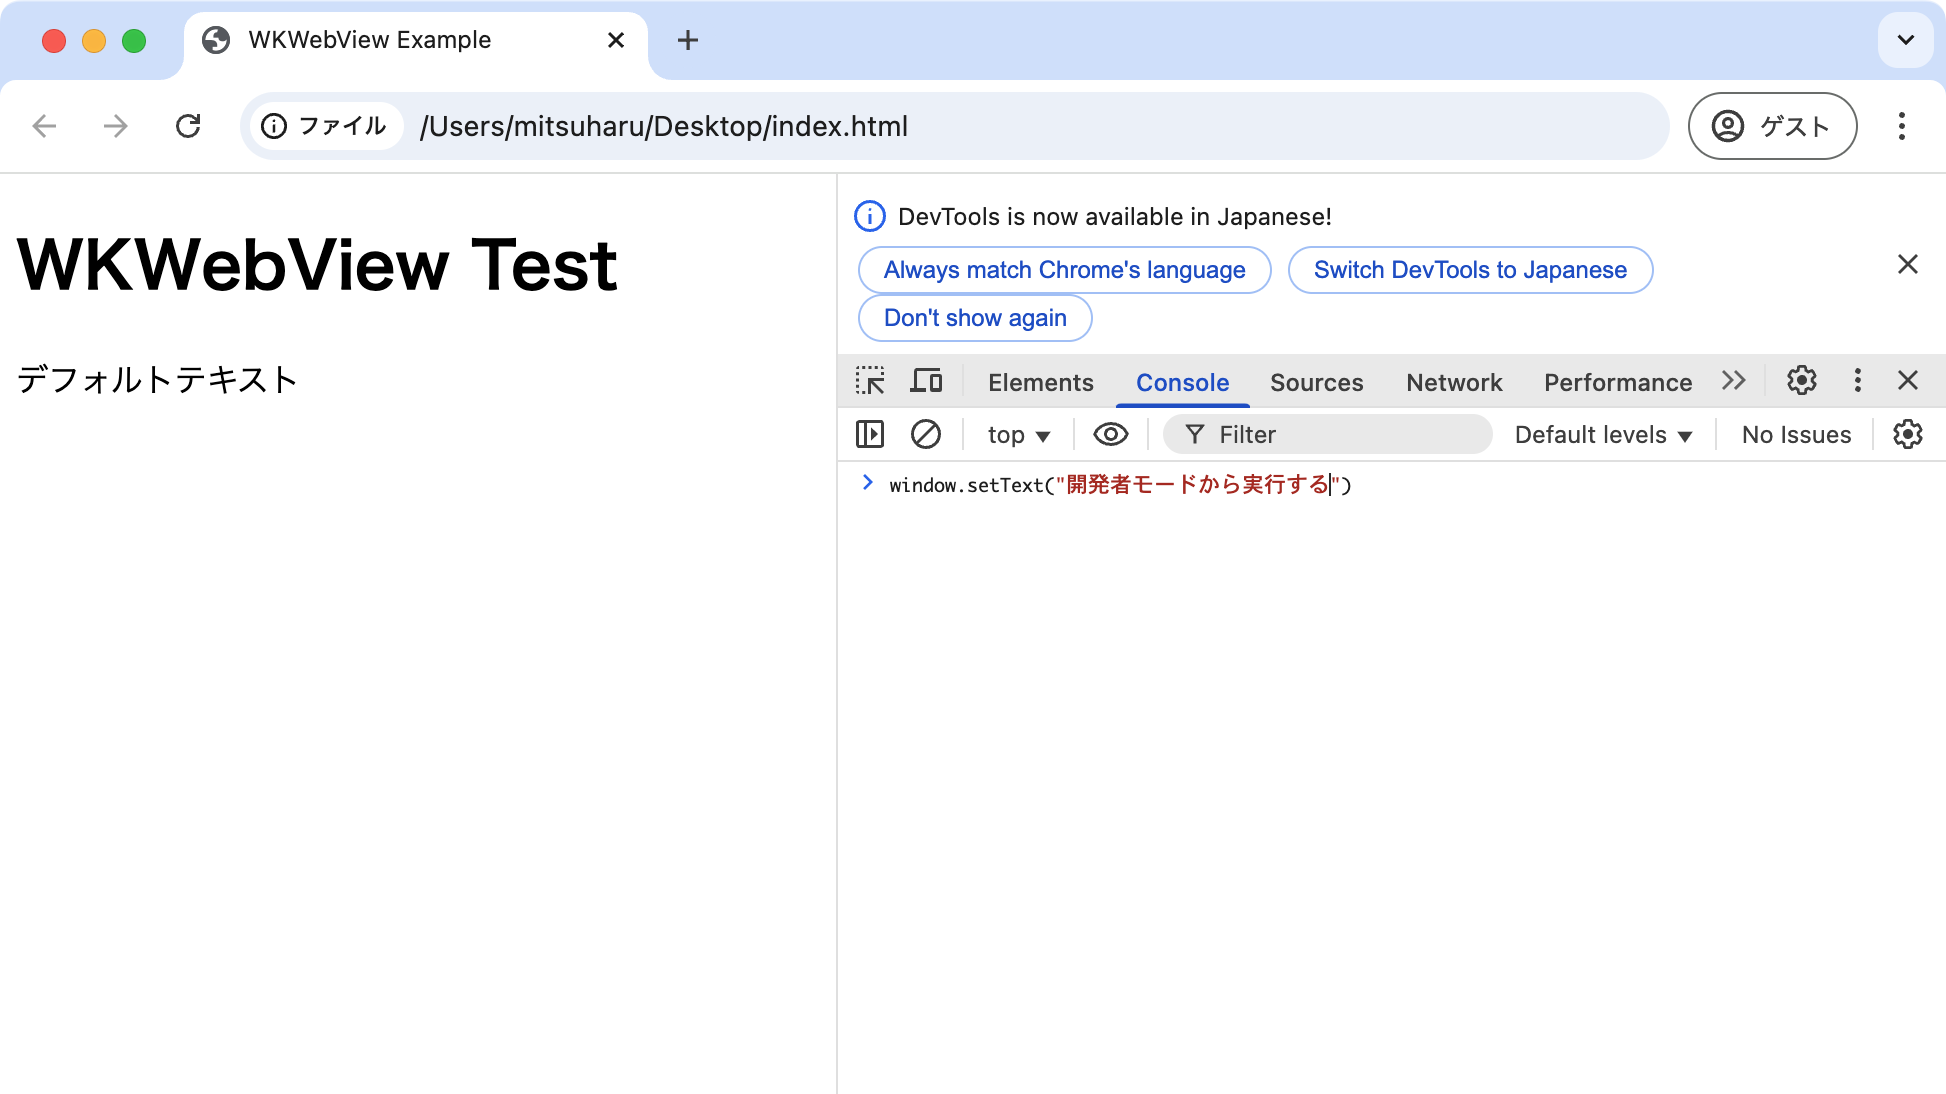This screenshot has height=1094, width=1946.
Task: Reload the current page
Action: pos(189,126)
